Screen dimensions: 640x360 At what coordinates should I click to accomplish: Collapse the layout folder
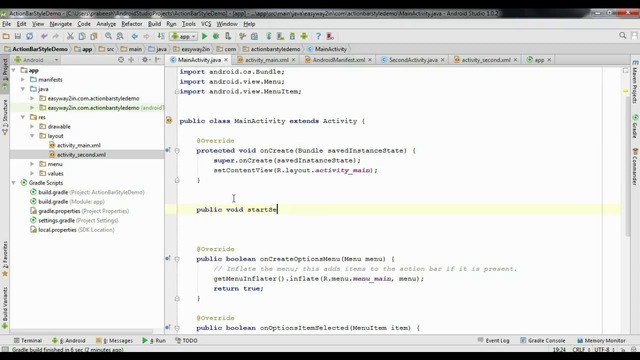(32, 136)
